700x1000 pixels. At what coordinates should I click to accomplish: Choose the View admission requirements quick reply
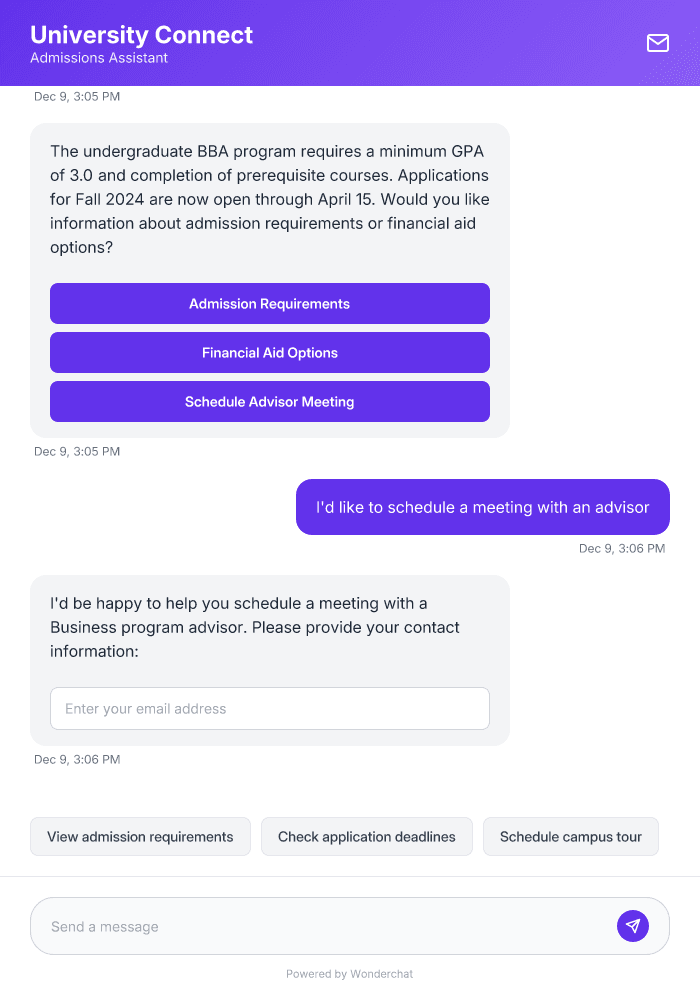(x=140, y=836)
